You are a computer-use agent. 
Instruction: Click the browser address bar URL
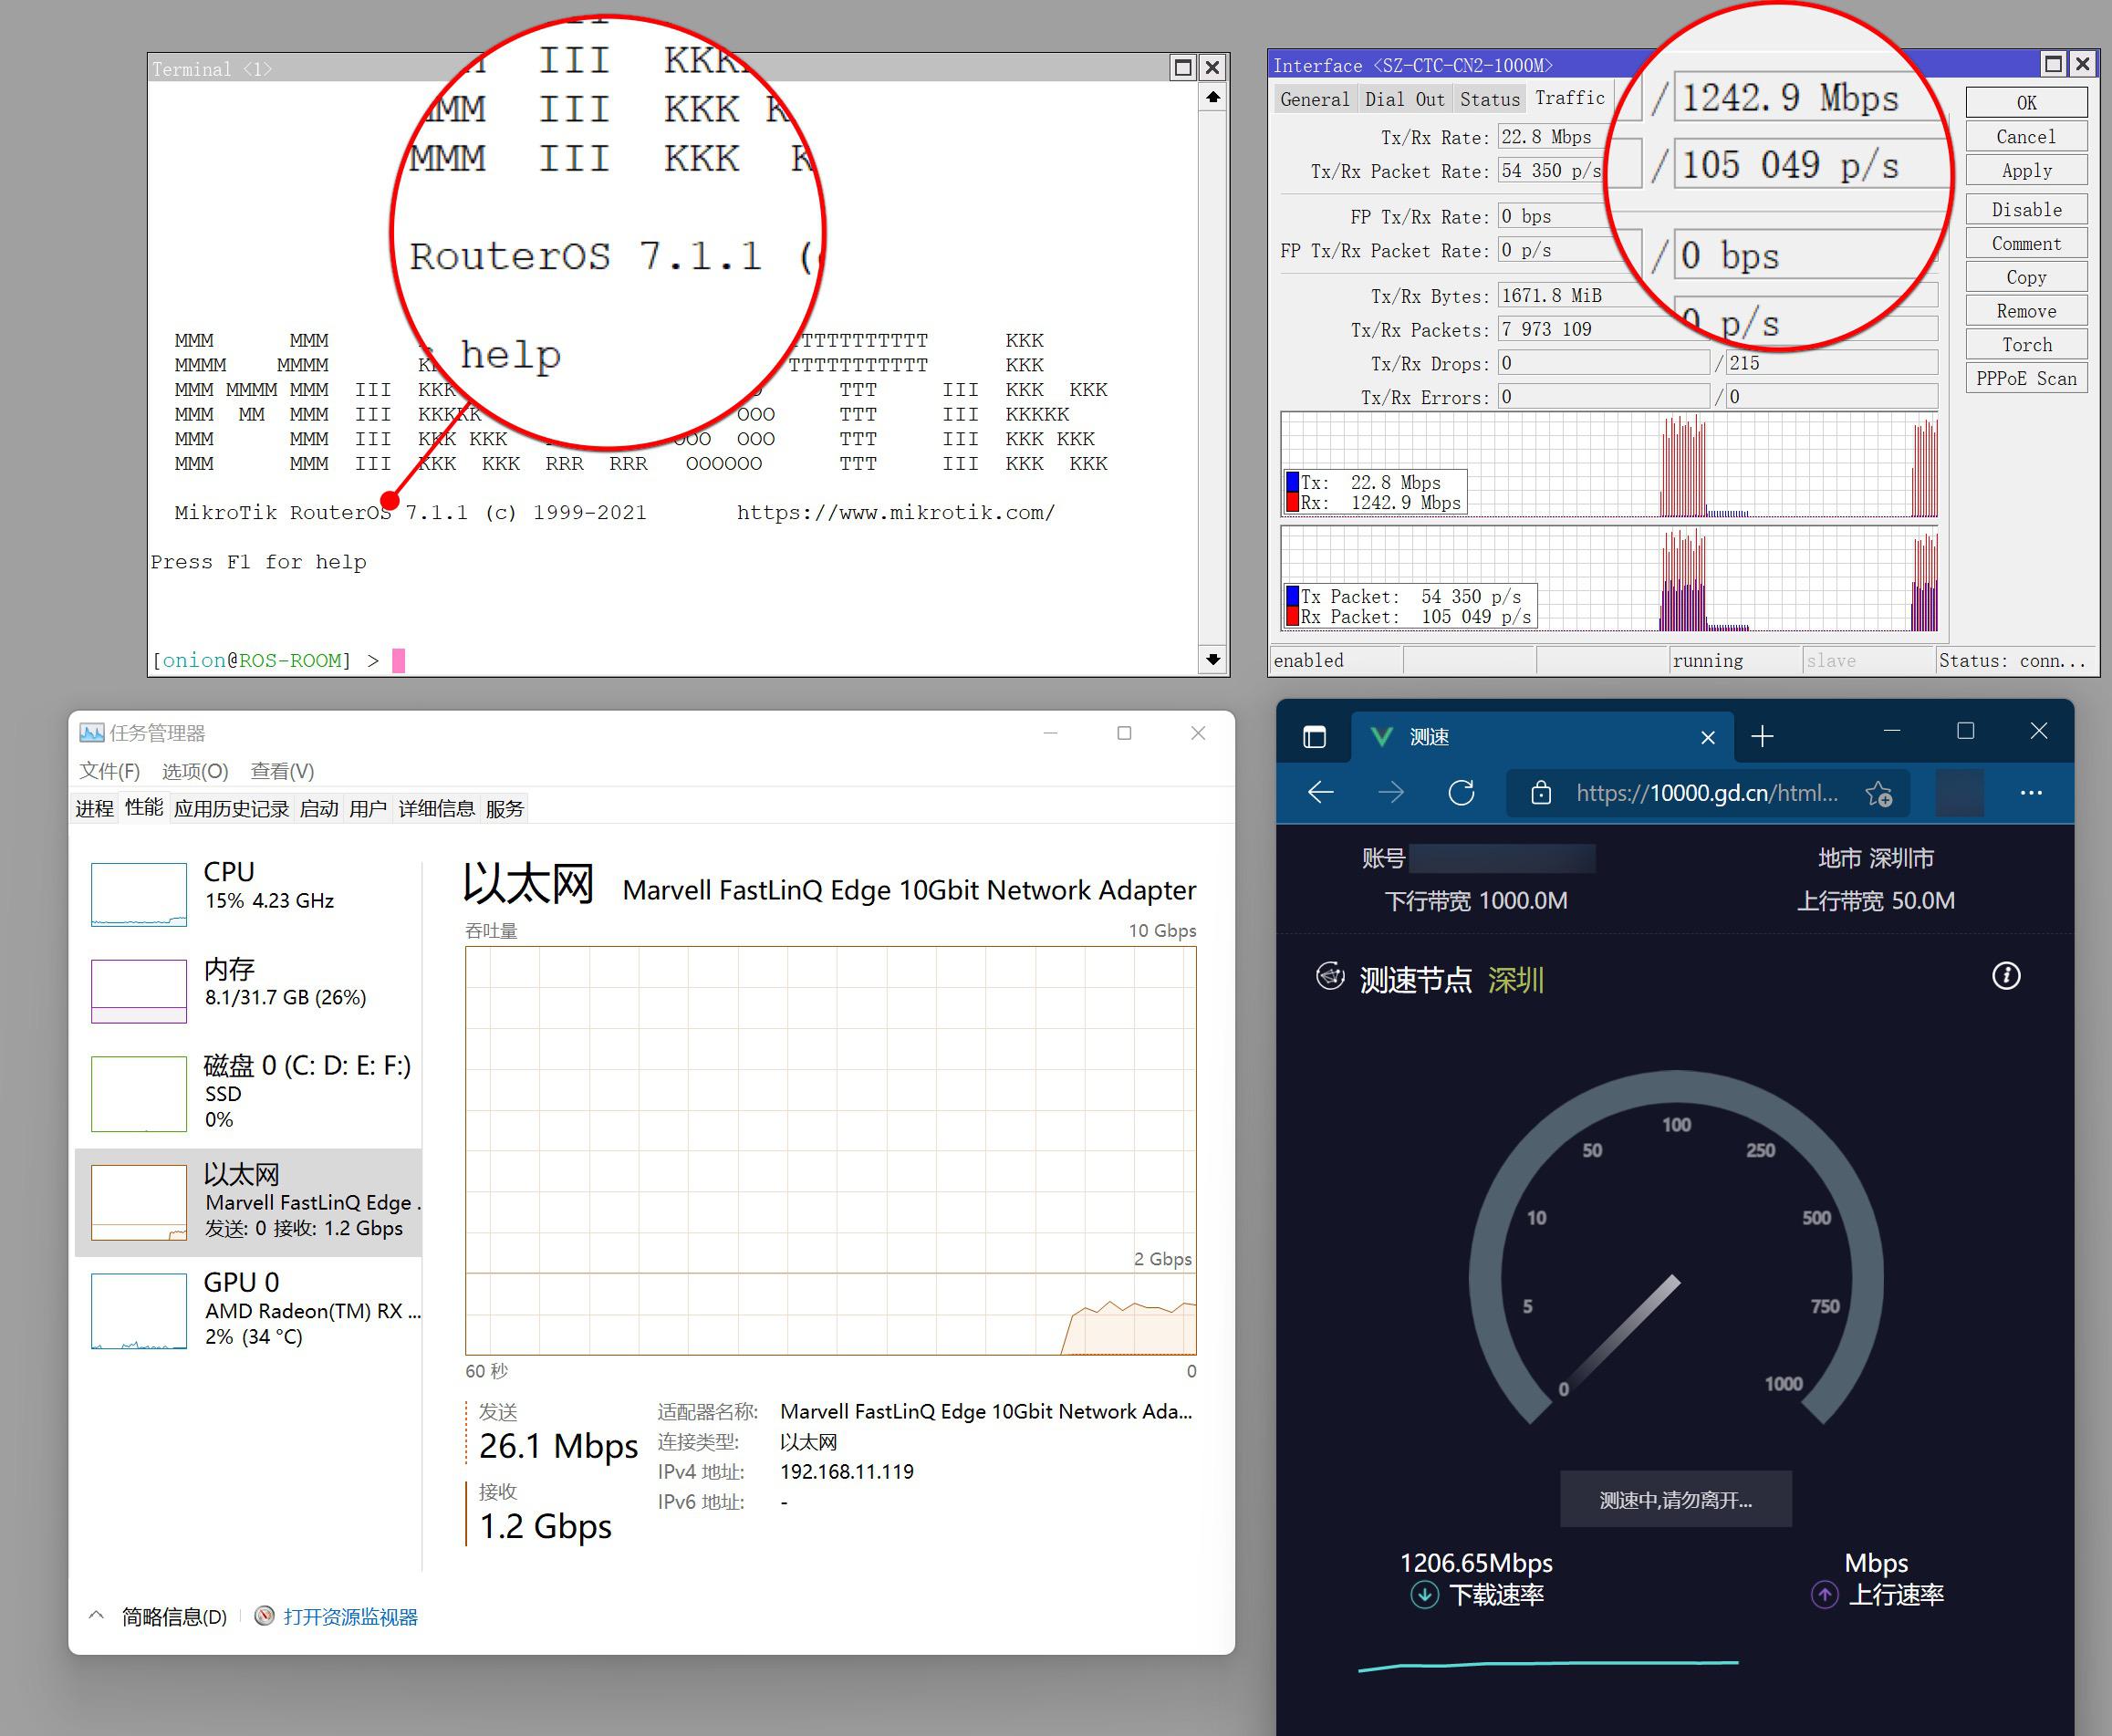(x=1706, y=793)
